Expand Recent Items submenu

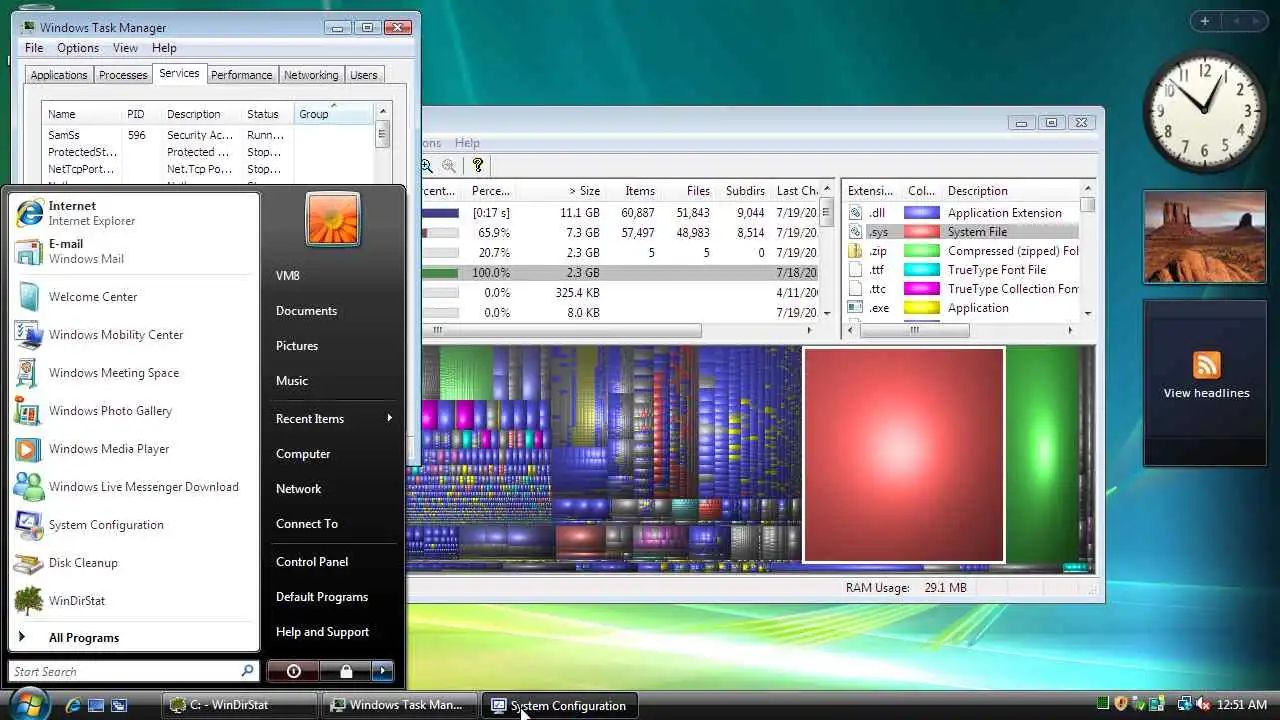333,418
